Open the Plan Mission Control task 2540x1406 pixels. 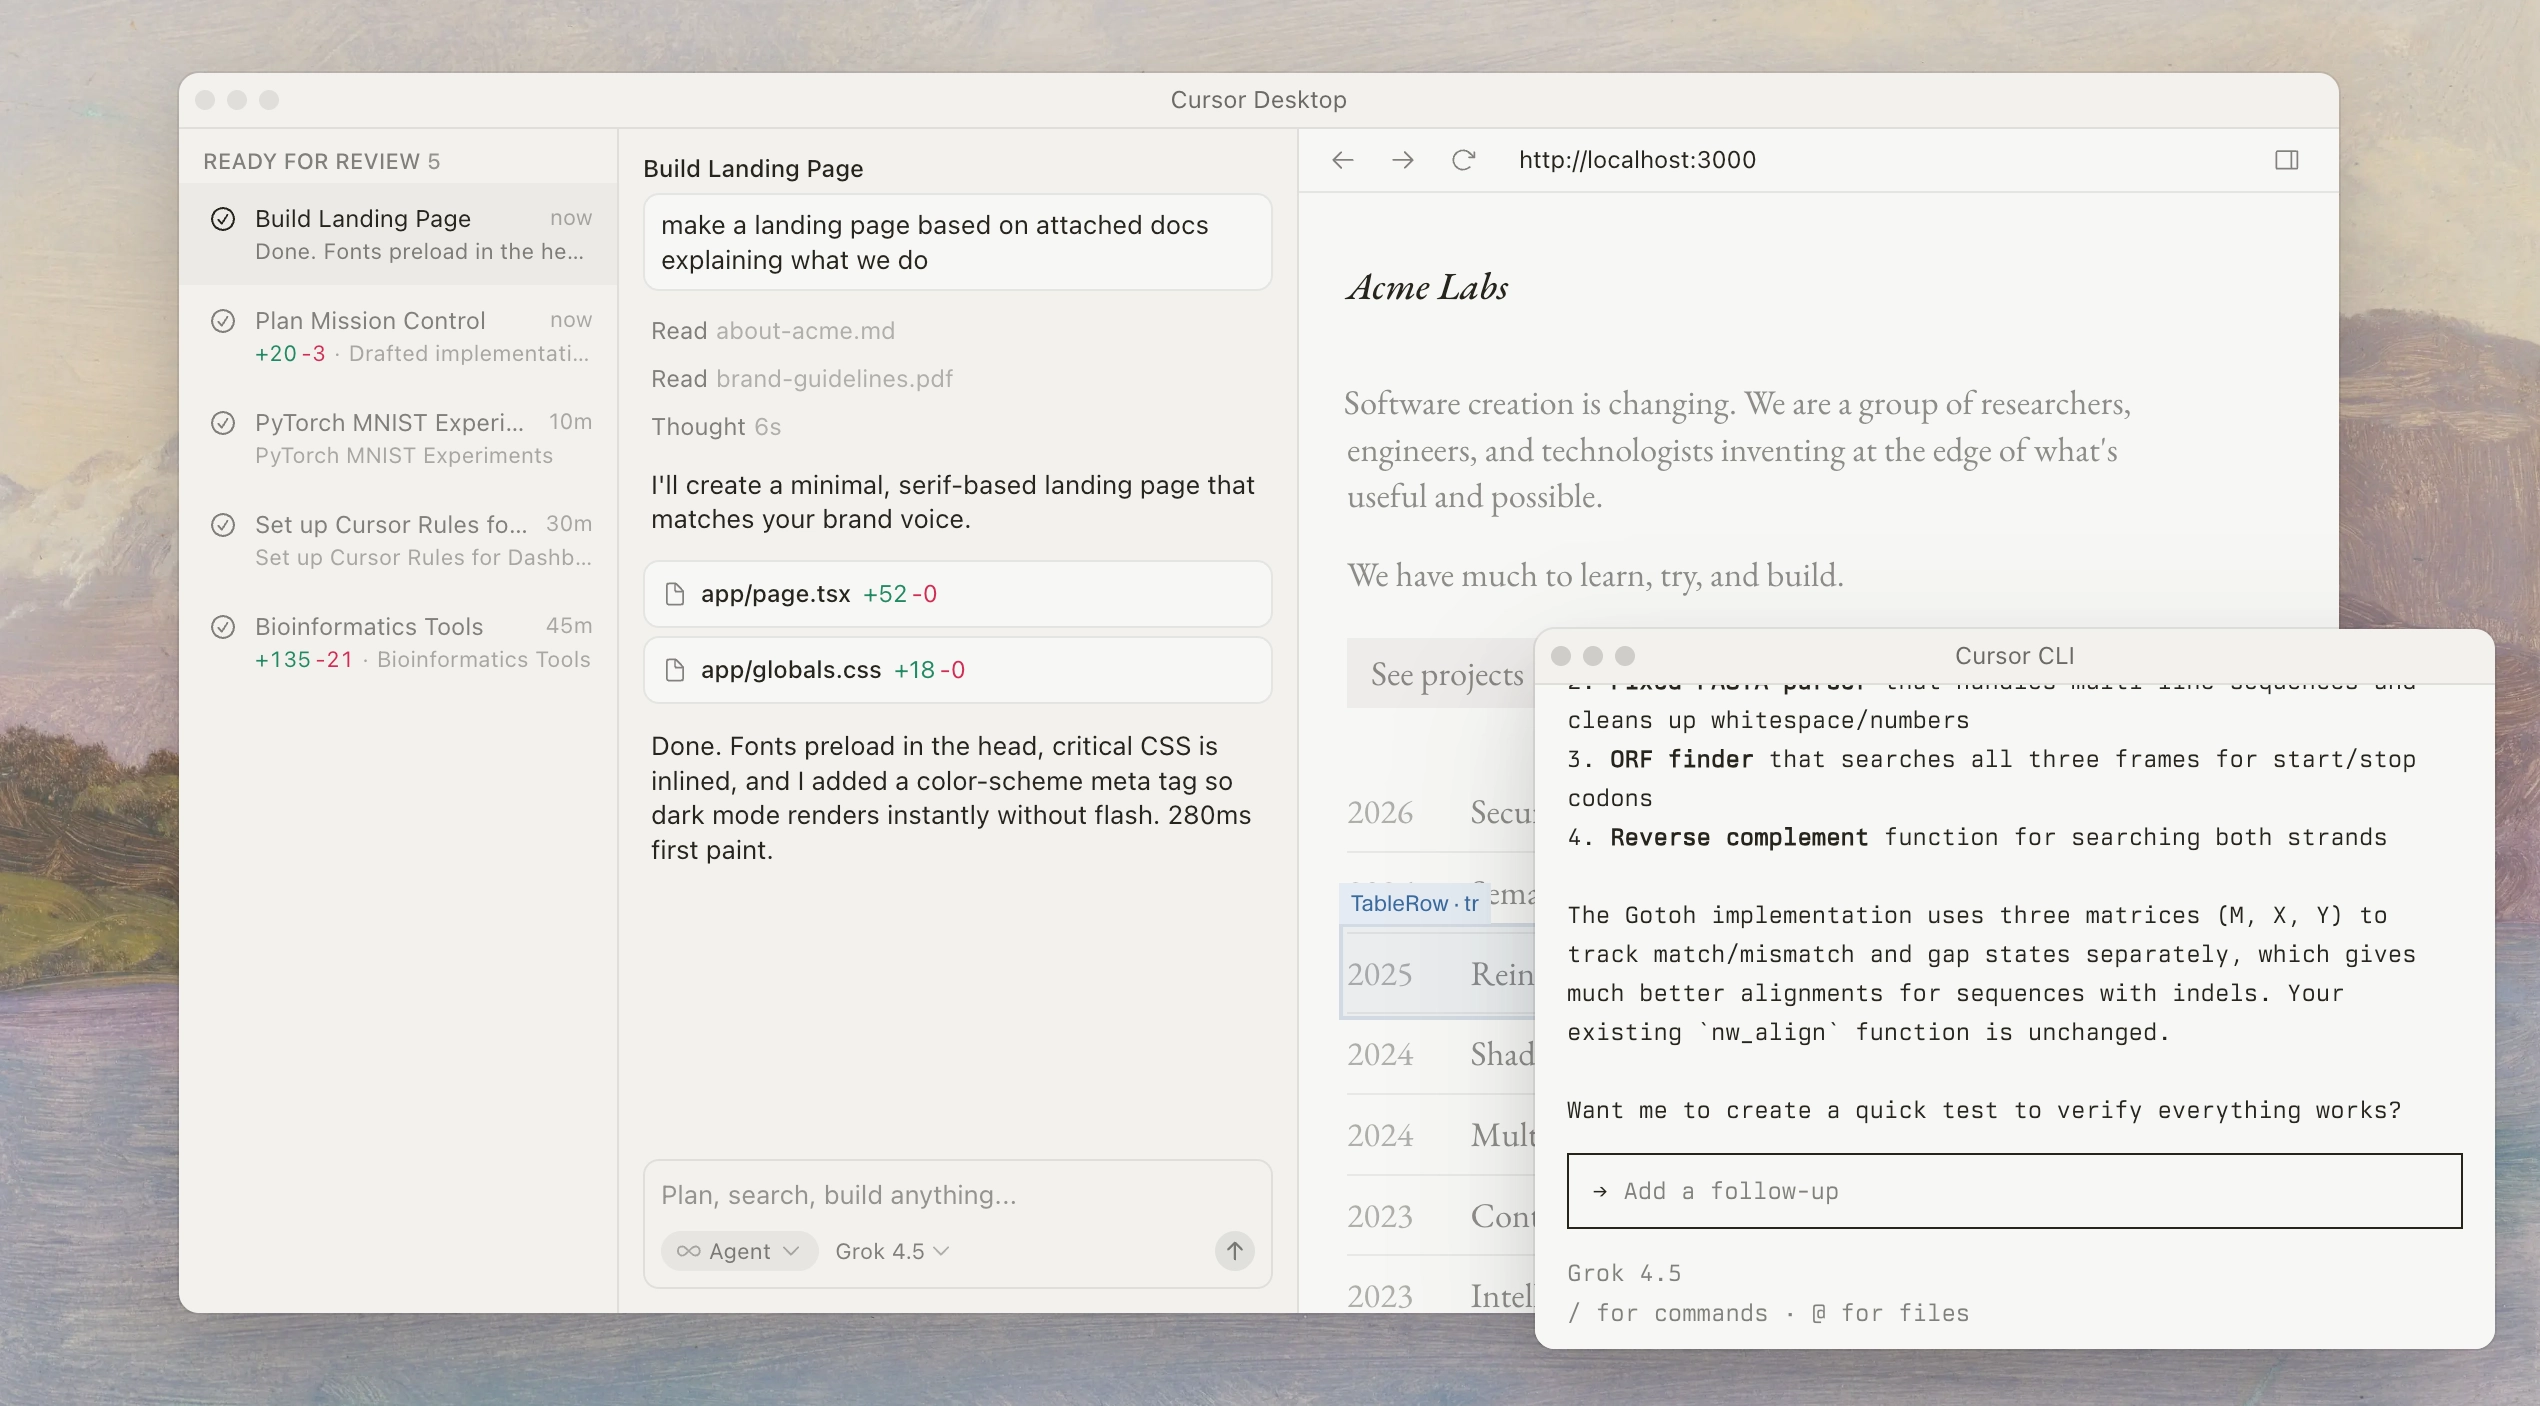(x=399, y=337)
